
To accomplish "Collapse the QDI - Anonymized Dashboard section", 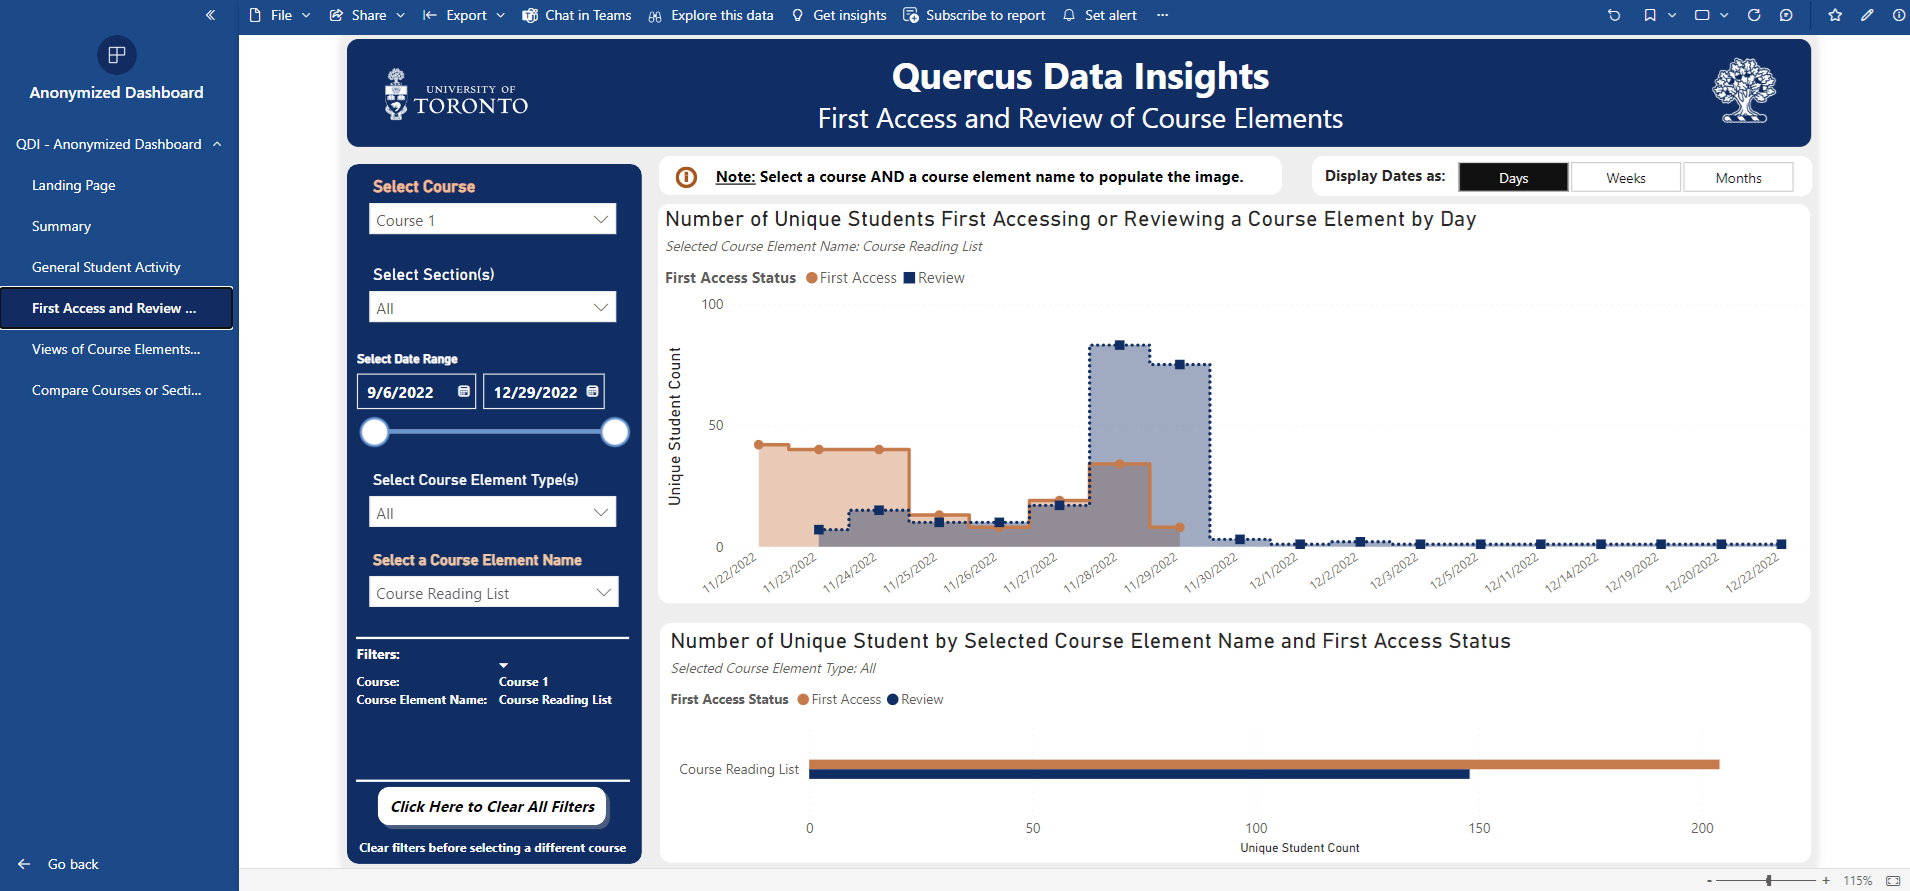I will point(217,144).
